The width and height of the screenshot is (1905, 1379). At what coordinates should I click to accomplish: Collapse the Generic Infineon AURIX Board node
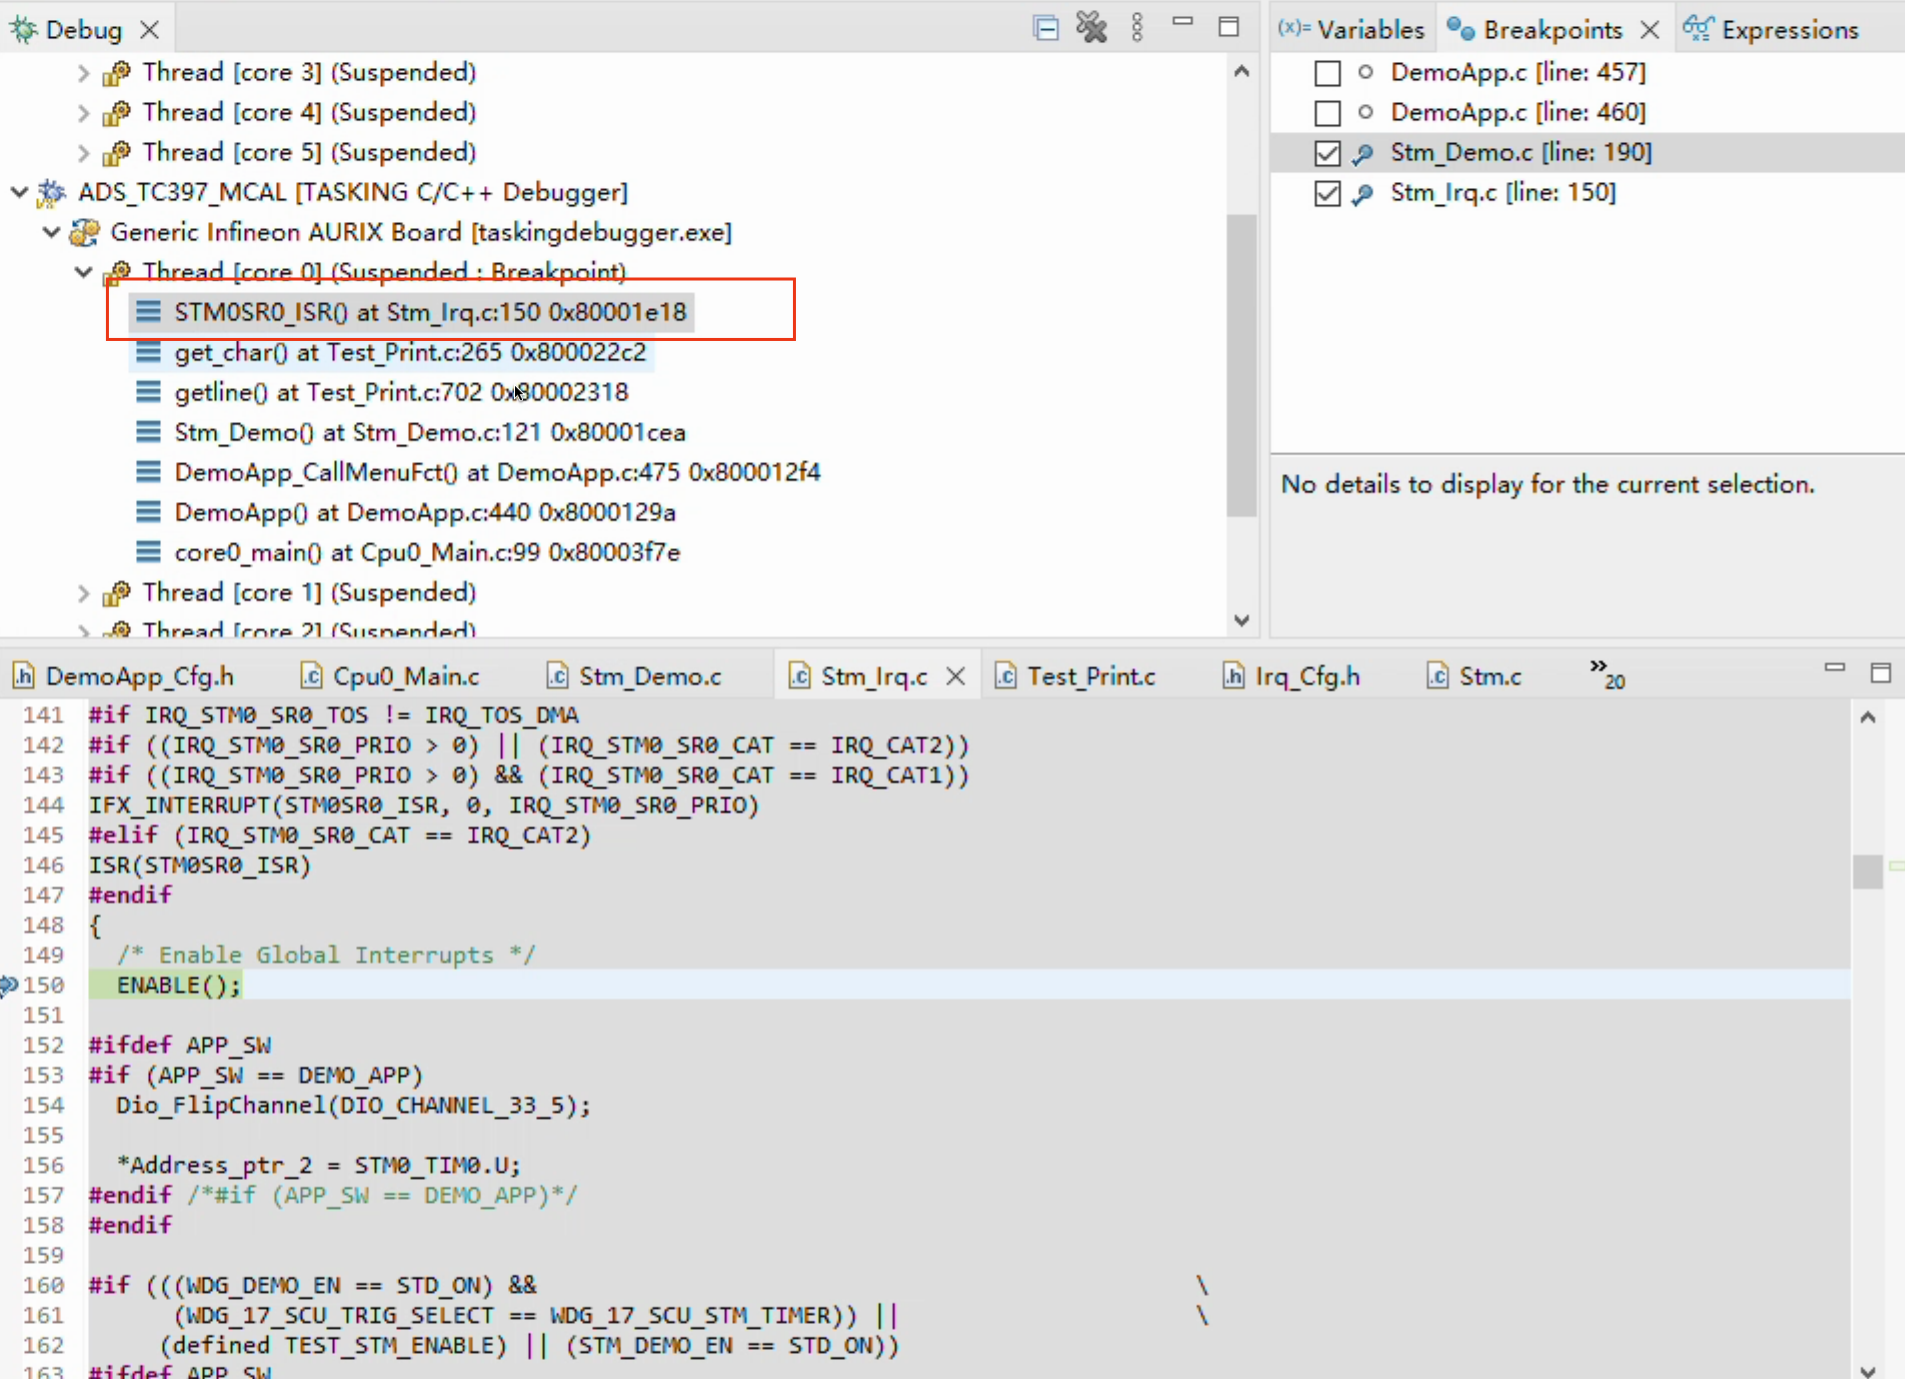pos(51,232)
